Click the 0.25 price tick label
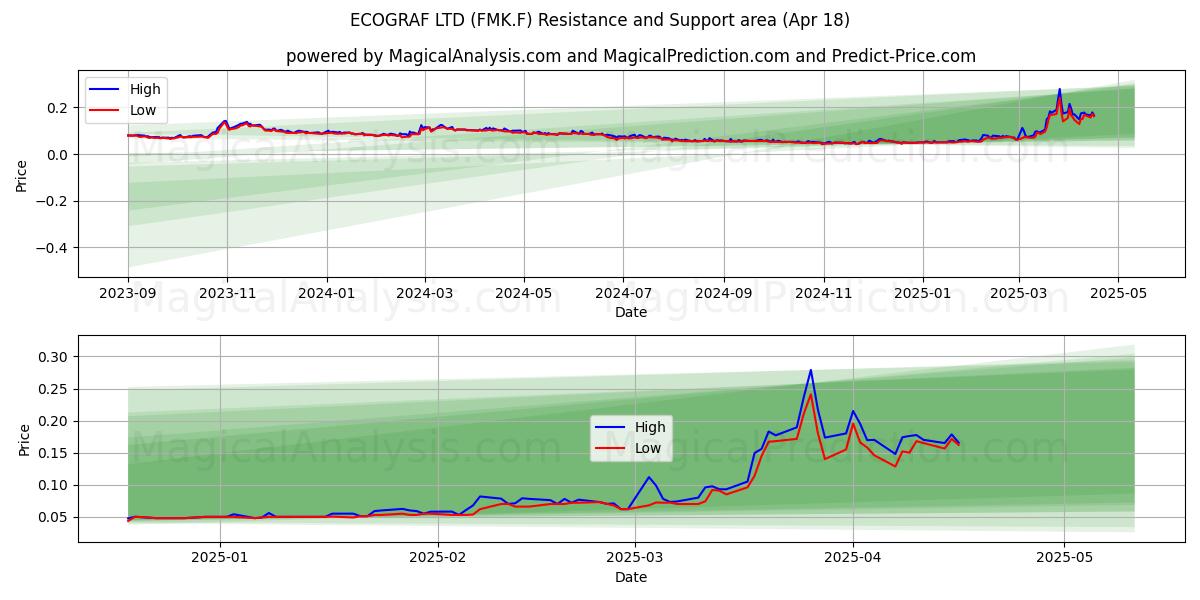 (x=54, y=389)
